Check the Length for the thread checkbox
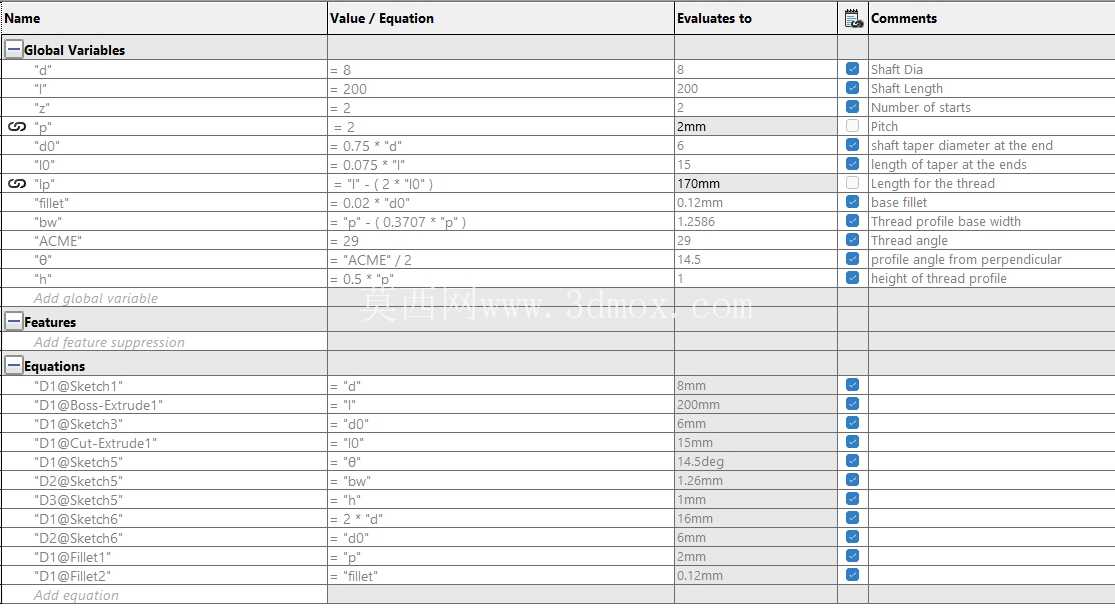Screen dimensions: 1115x614 pos(853,183)
